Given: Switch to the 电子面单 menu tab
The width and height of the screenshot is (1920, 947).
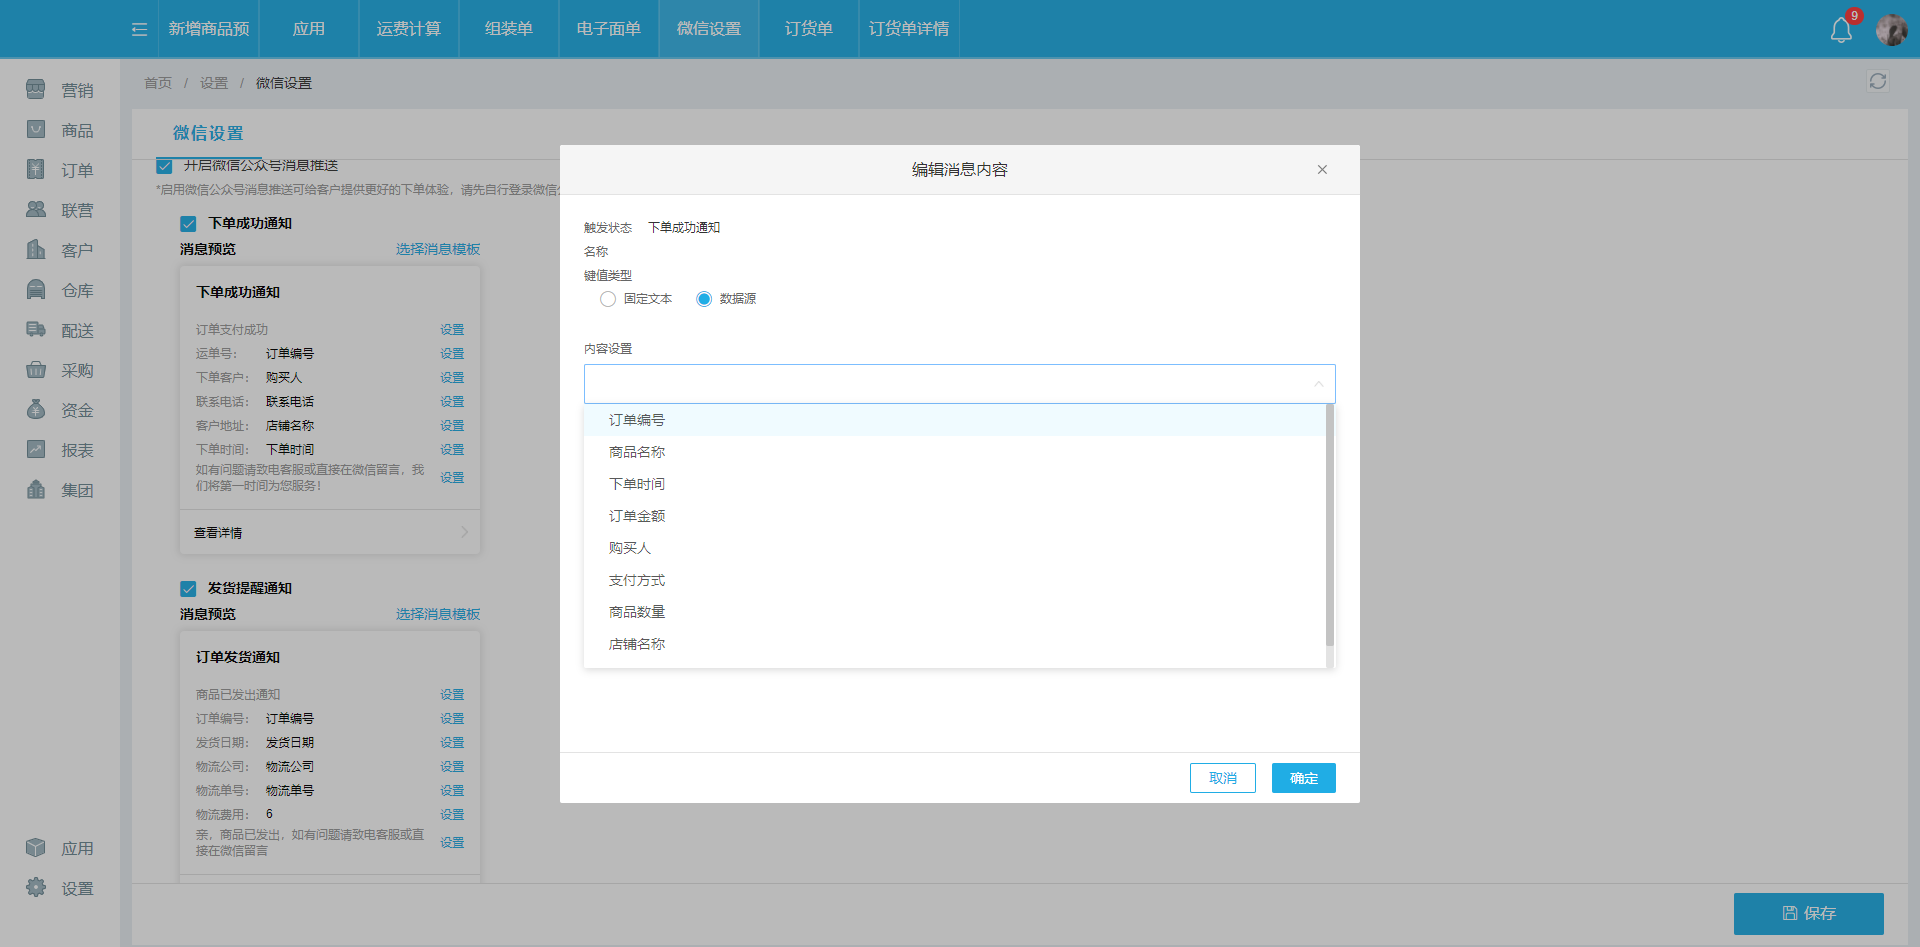Looking at the screenshot, I should (x=607, y=29).
